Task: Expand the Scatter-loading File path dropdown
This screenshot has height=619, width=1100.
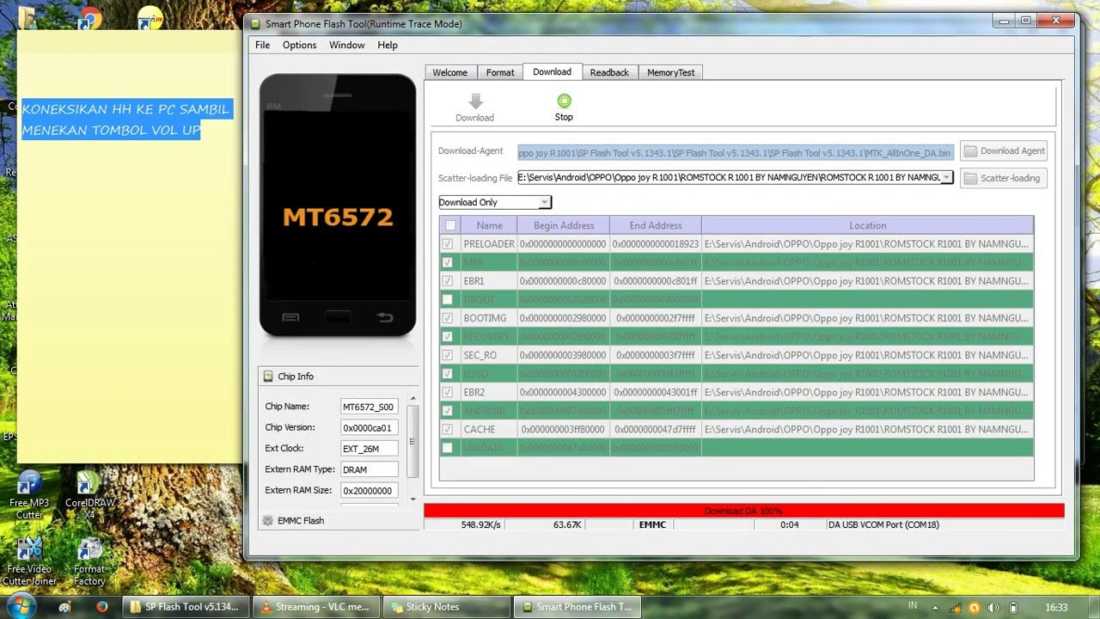Action: (947, 178)
